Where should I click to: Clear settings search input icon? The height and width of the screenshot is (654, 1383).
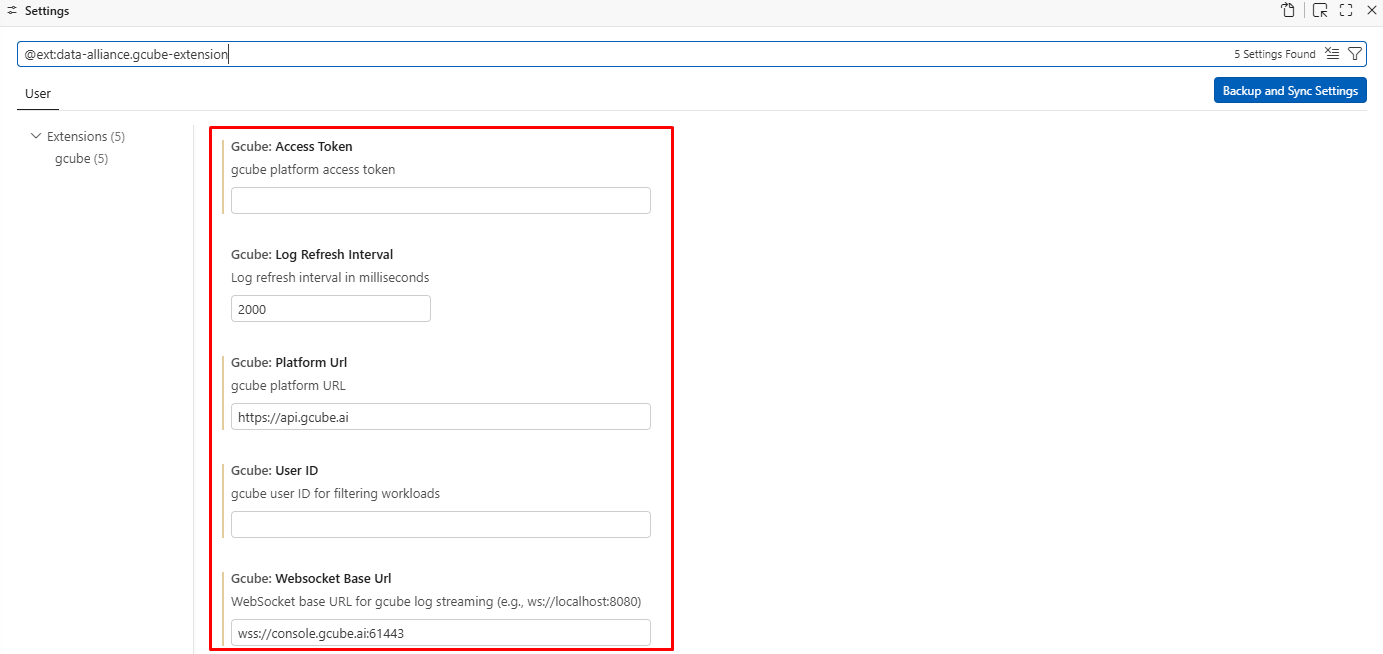(1332, 54)
